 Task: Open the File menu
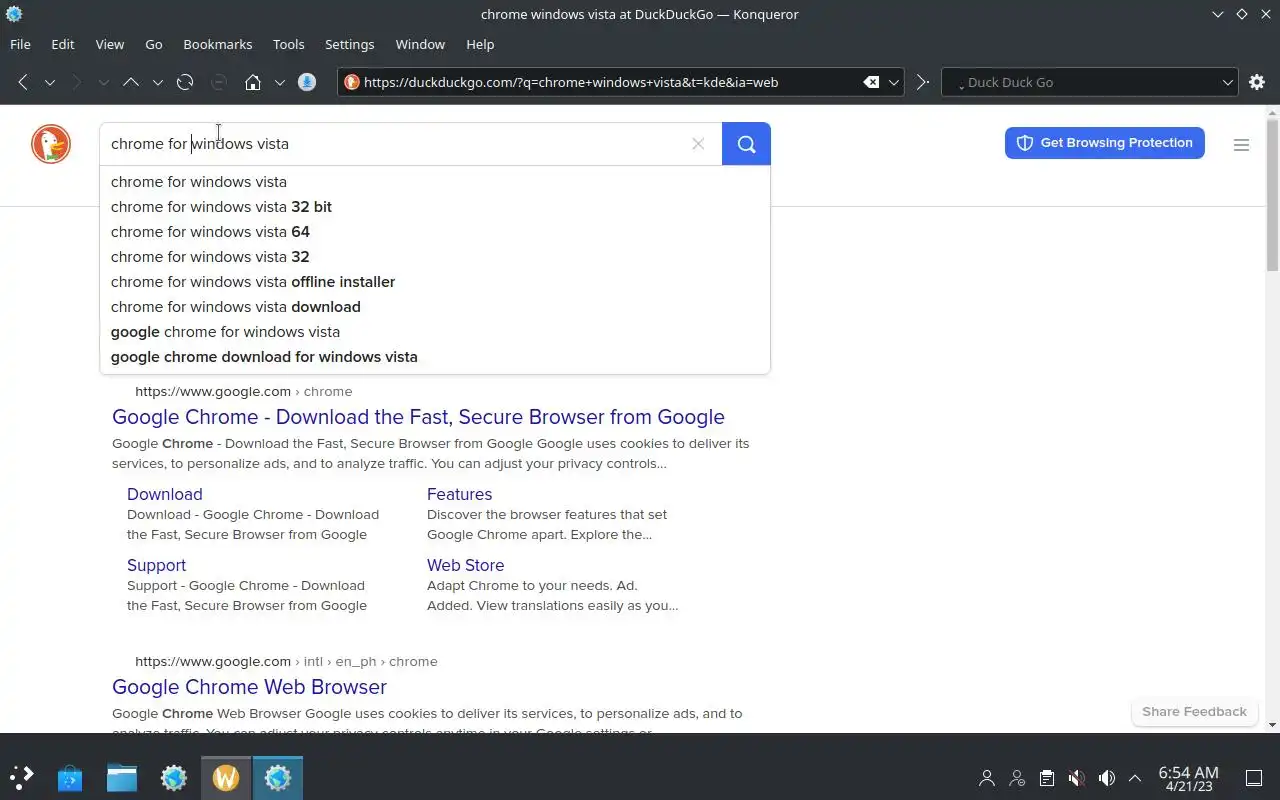coord(20,44)
